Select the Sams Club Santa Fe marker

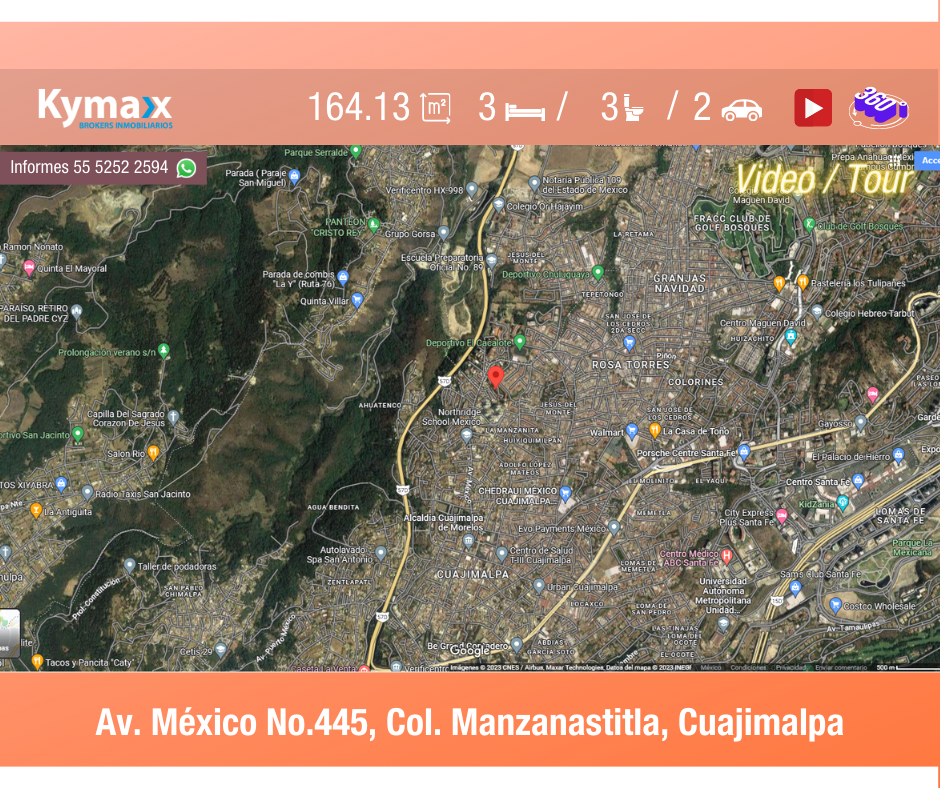[x=796, y=587]
